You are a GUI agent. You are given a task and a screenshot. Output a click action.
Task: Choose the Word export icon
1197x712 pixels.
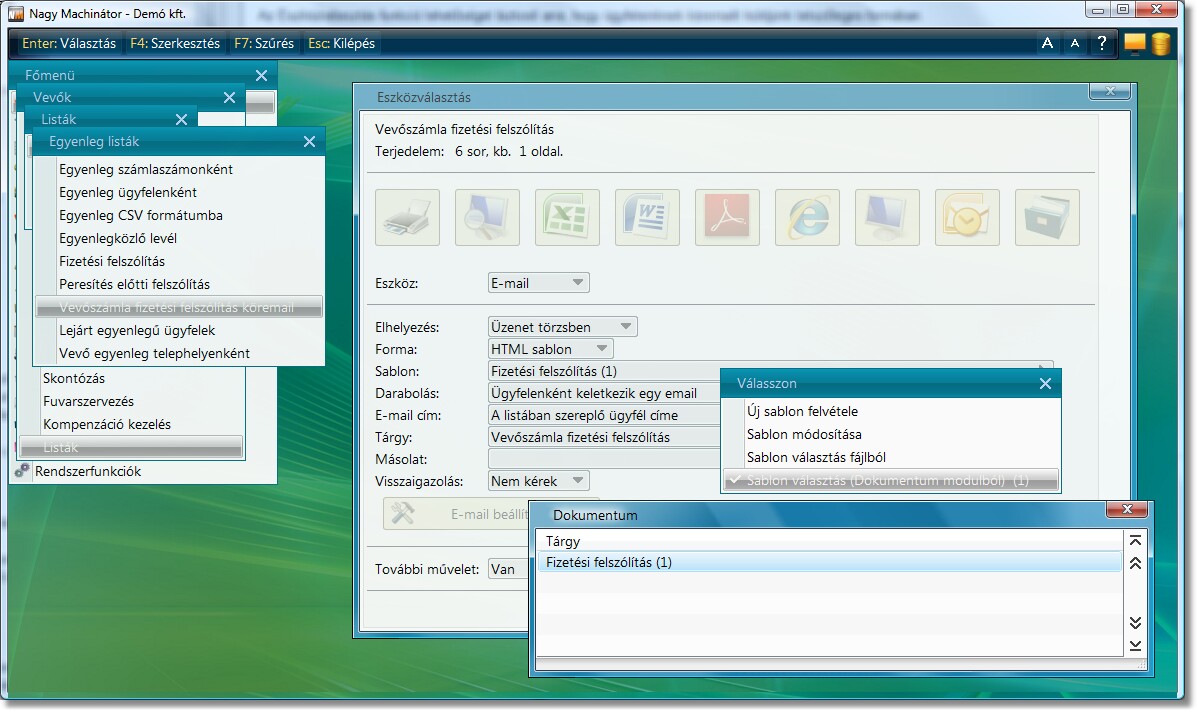(x=647, y=217)
